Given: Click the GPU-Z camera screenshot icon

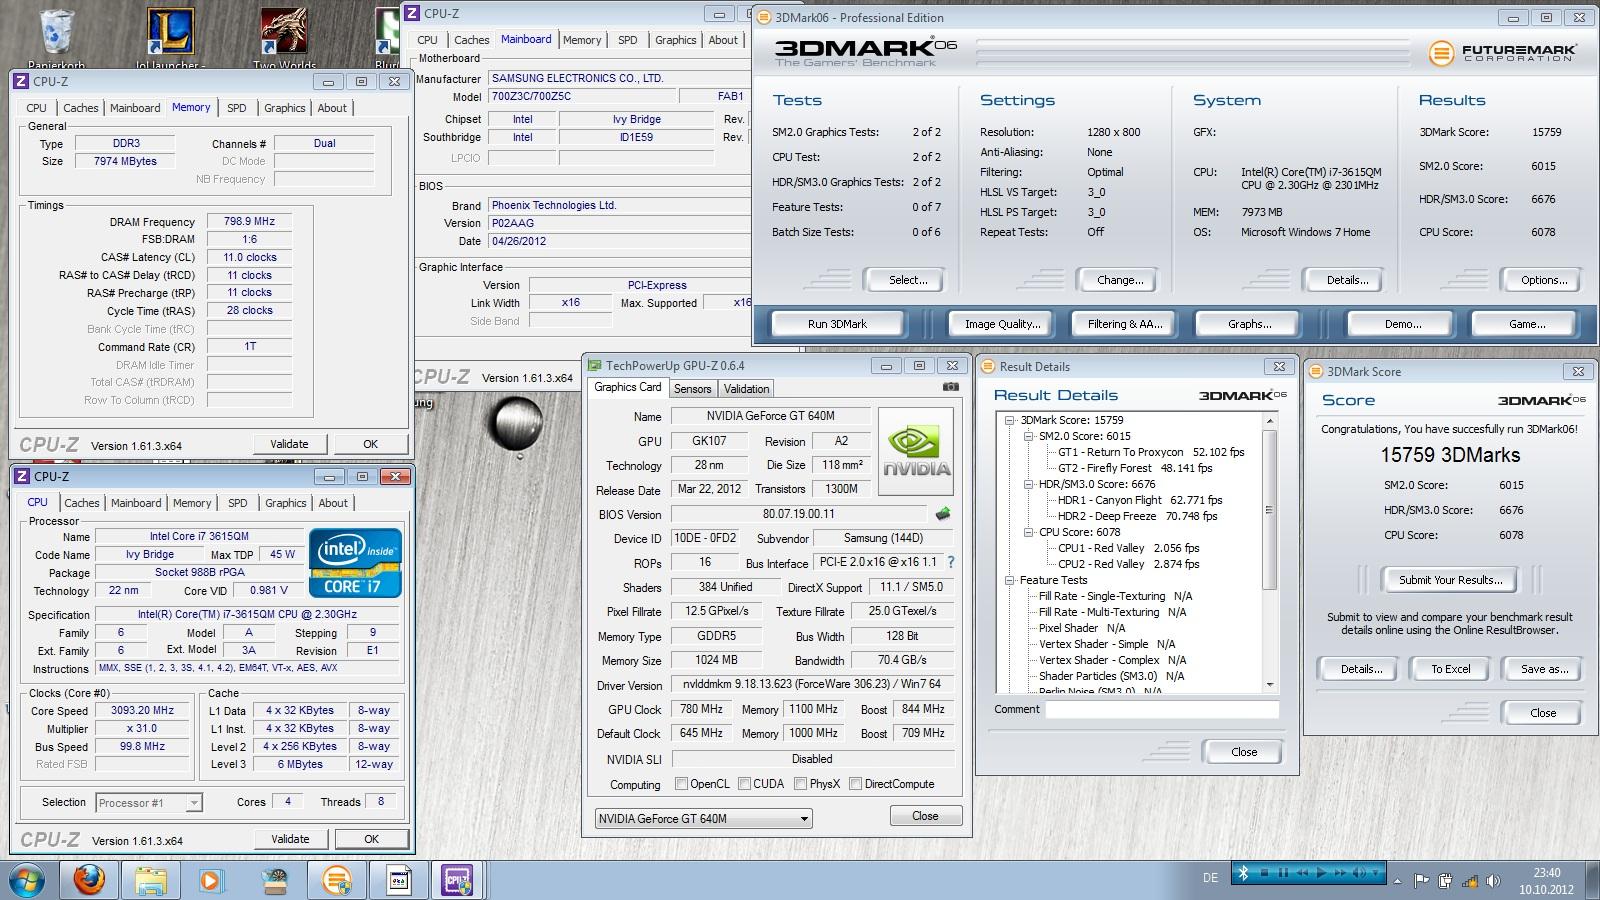Looking at the screenshot, I should (950, 387).
